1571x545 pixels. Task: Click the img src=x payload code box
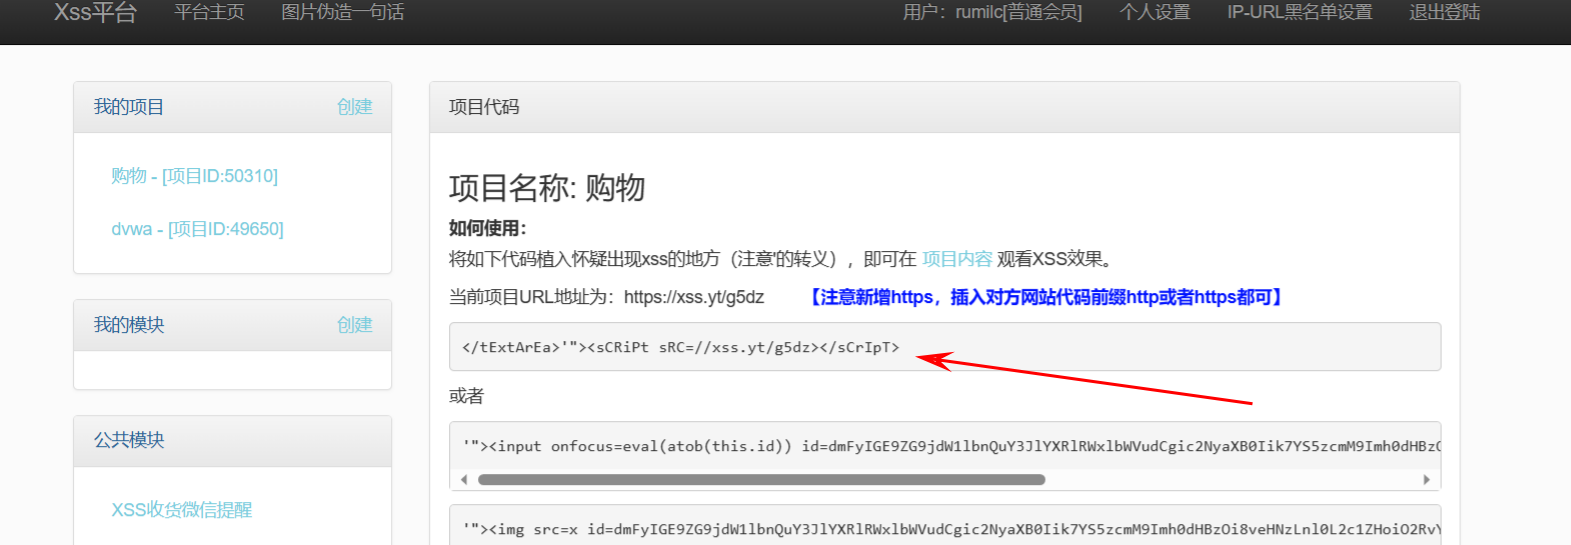(x=945, y=526)
